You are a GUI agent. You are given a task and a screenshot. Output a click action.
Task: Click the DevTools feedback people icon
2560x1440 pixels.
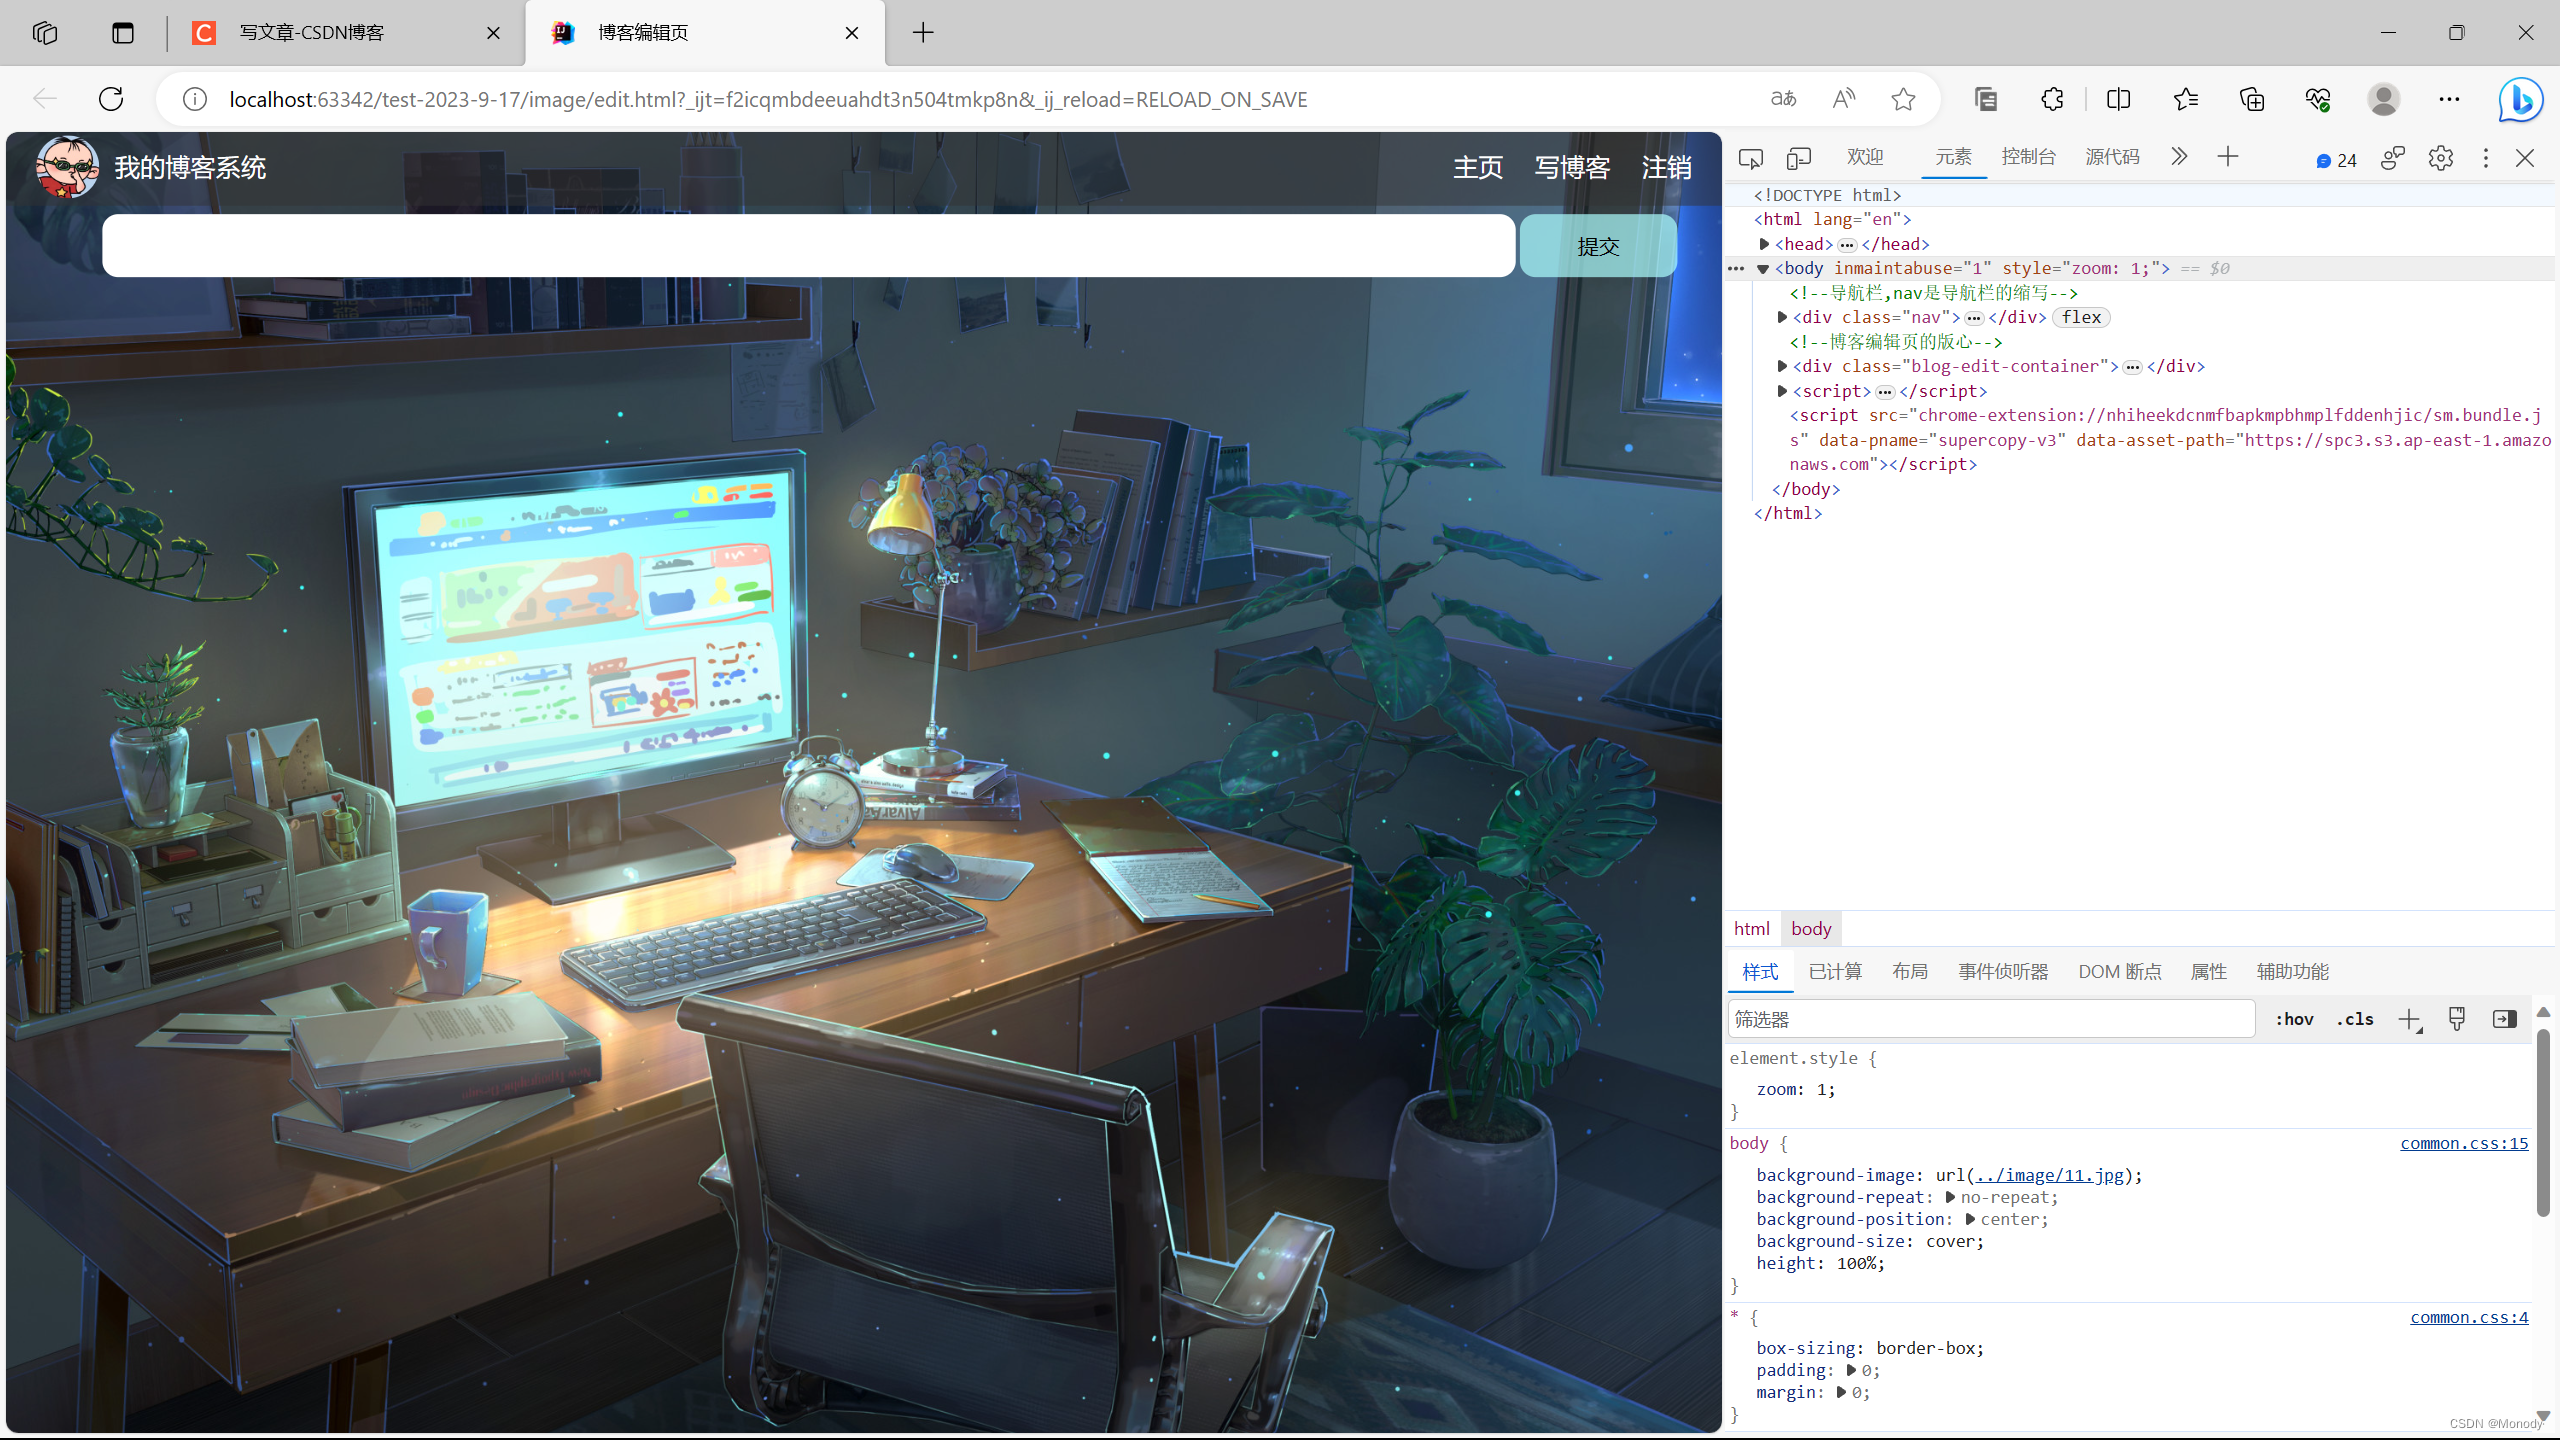pyautogui.click(x=2392, y=158)
